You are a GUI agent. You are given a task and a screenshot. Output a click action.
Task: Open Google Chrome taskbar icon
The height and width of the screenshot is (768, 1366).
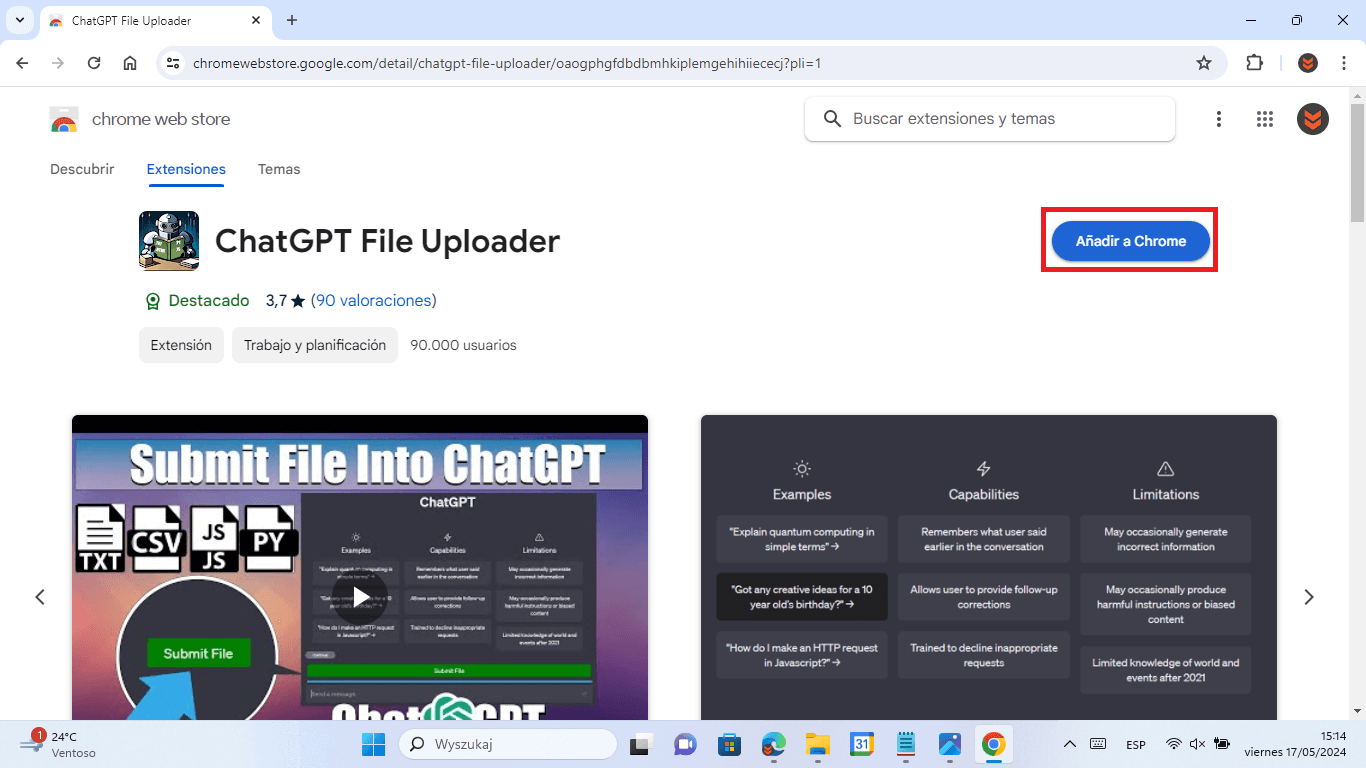tap(993, 744)
